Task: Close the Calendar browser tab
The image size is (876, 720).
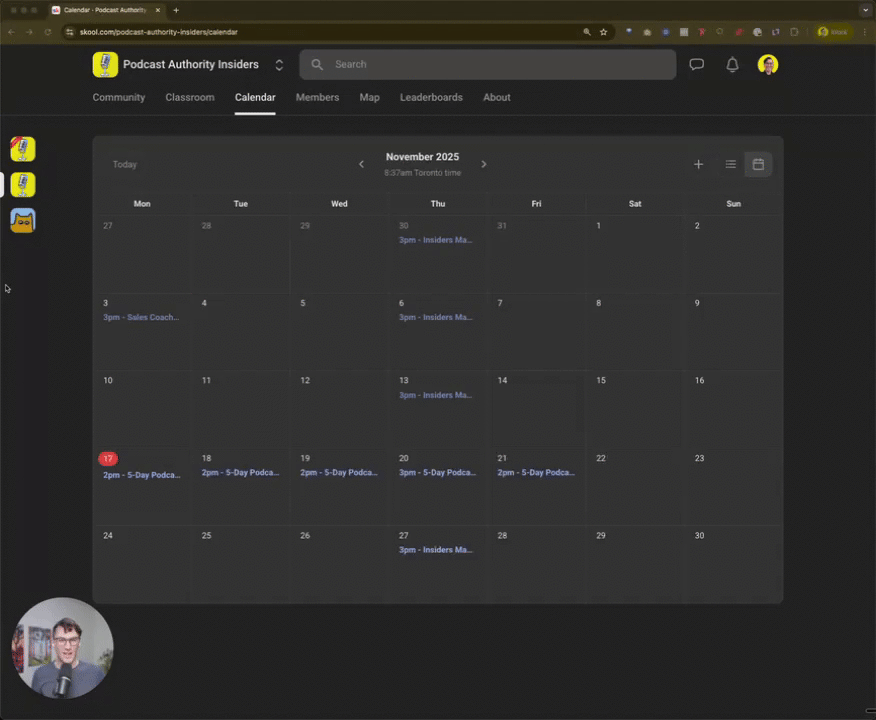Action: pyautogui.click(x=158, y=10)
